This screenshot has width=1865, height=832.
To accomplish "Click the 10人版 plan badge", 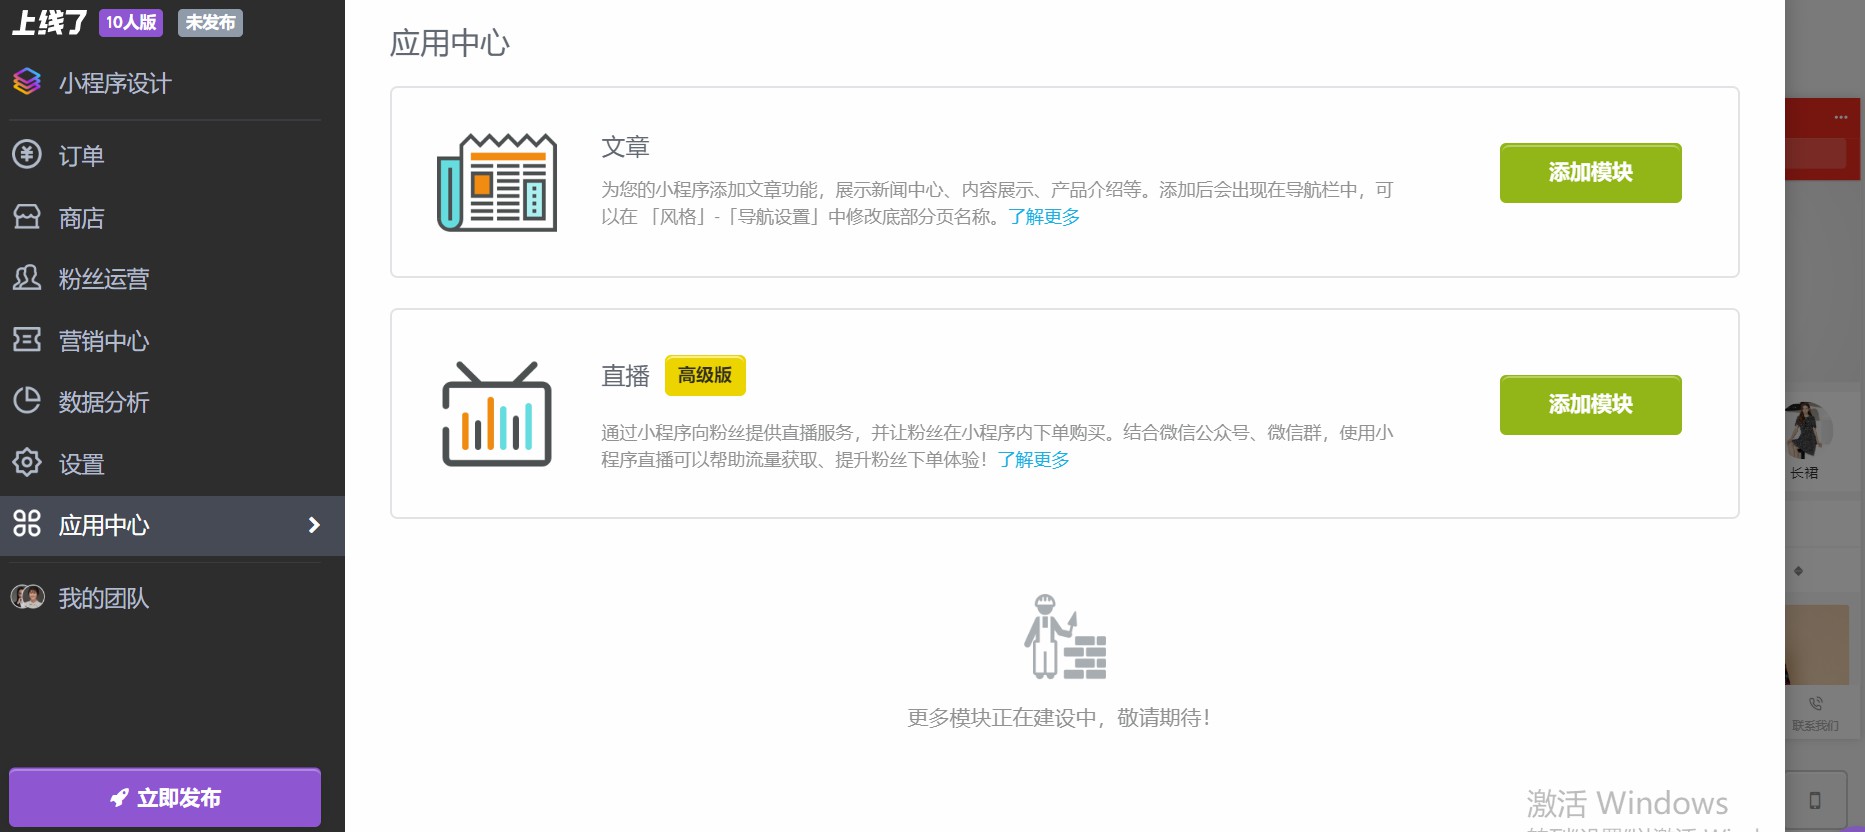I will (x=131, y=22).
